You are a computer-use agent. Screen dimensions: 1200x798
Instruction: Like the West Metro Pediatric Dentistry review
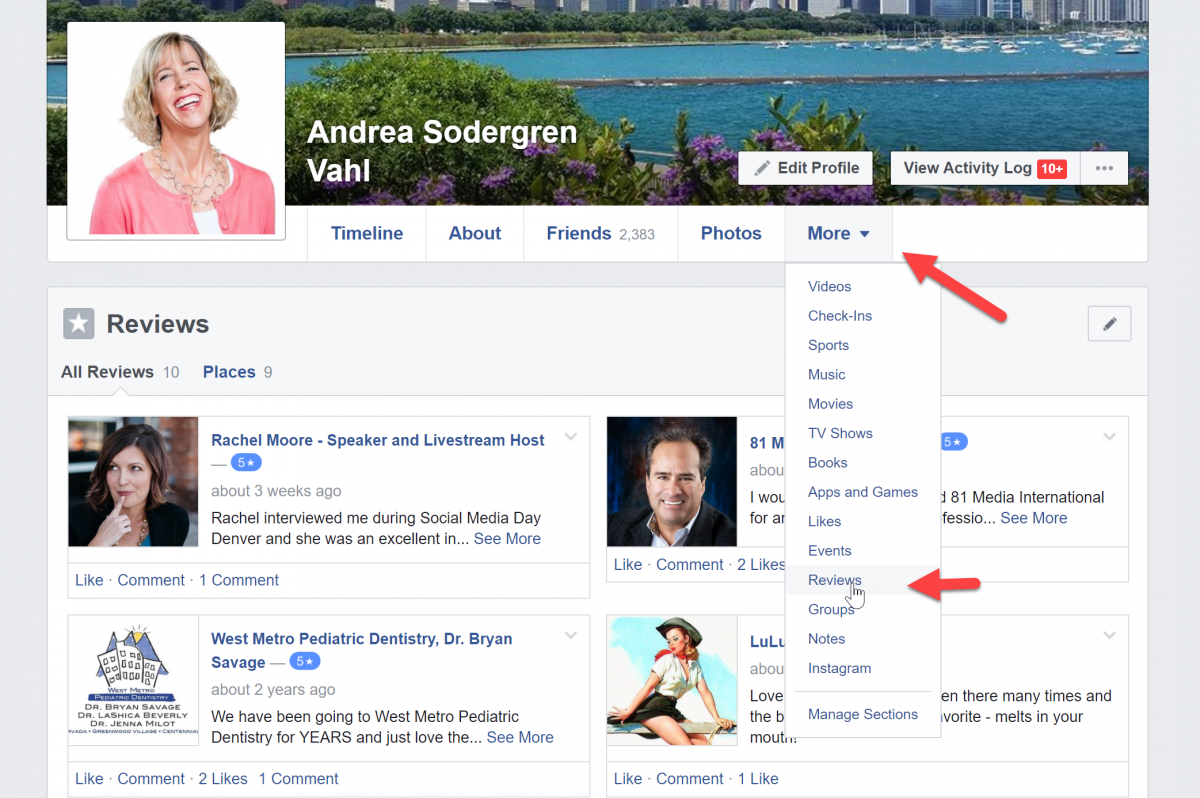[x=89, y=778]
